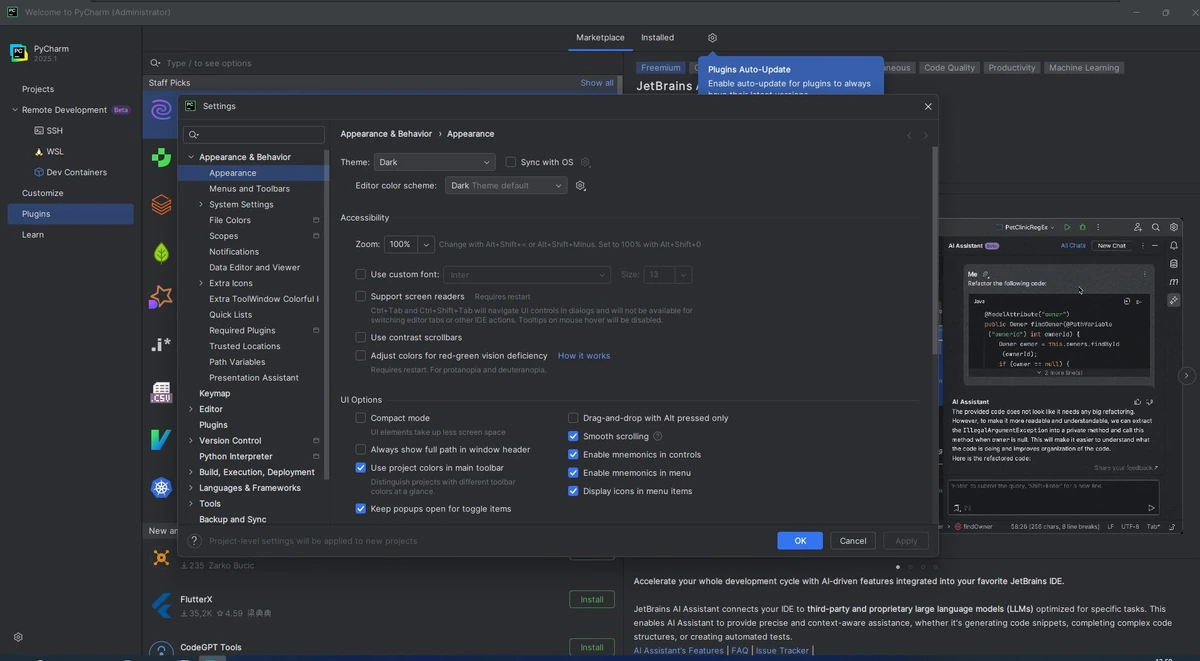
Task: Click OK in the Settings dialog
Action: pos(800,541)
